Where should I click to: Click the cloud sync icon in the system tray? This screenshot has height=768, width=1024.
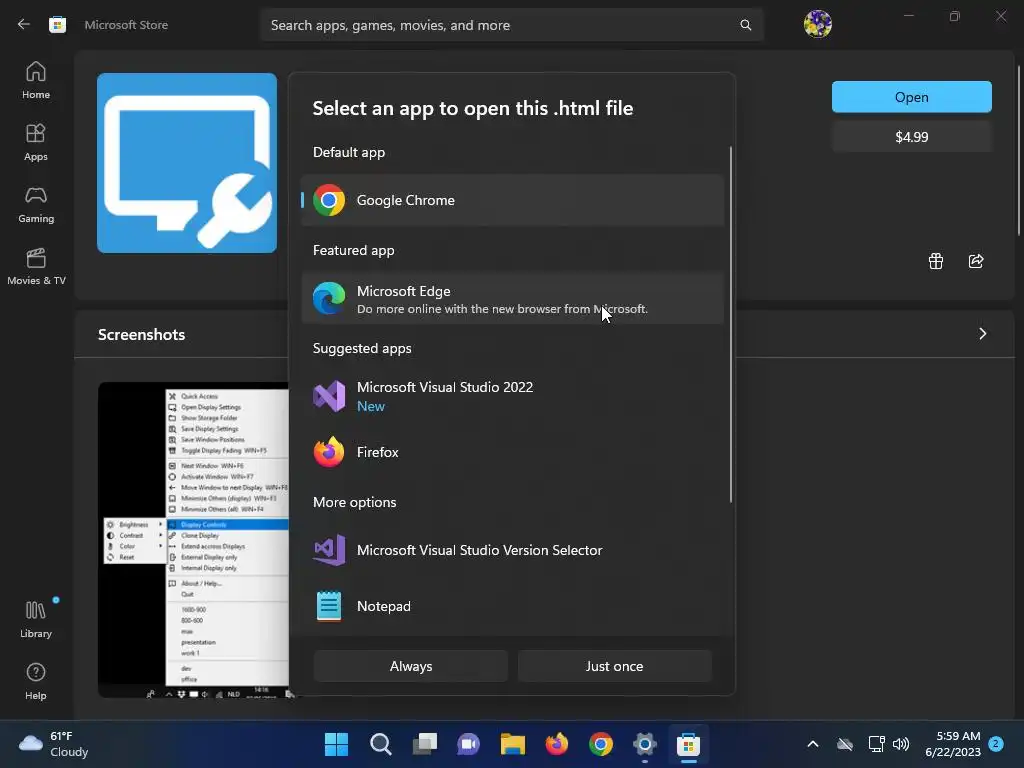click(x=844, y=744)
